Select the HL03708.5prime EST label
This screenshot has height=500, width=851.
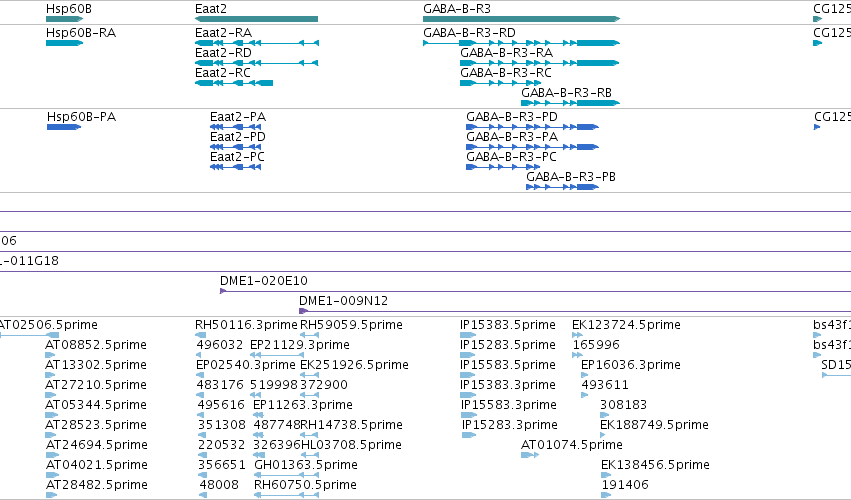[352, 445]
